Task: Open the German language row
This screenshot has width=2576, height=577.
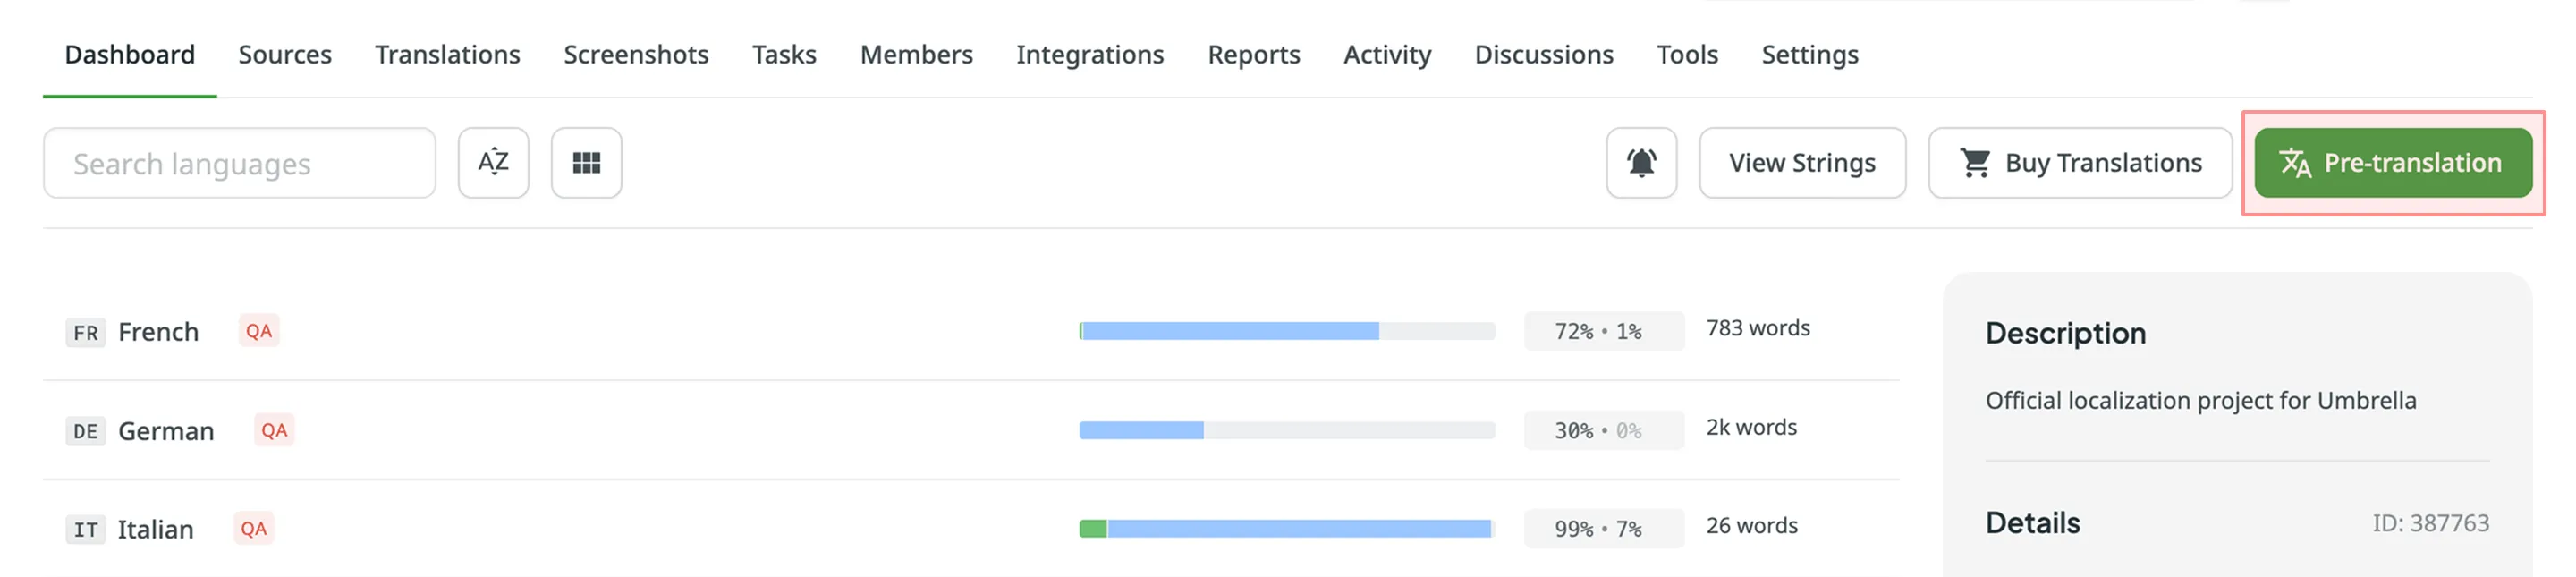Action: [x=166, y=431]
